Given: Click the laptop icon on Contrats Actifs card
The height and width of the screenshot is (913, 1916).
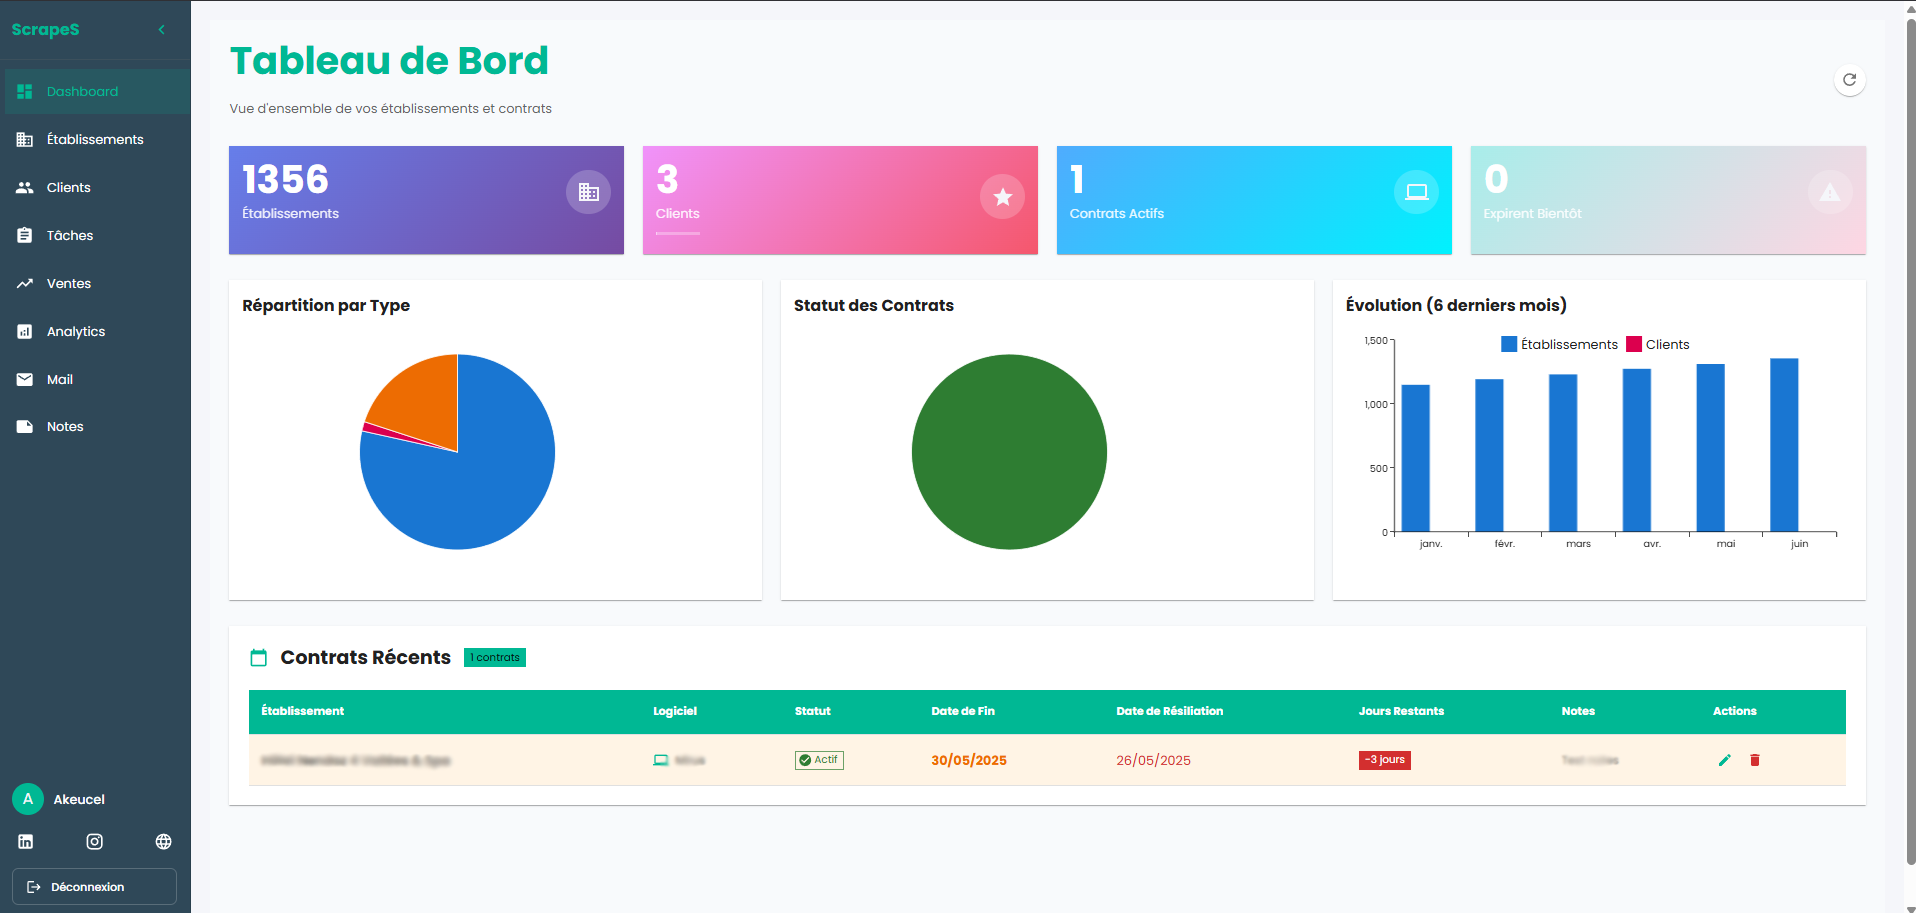Looking at the screenshot, I should (1416, 192).
